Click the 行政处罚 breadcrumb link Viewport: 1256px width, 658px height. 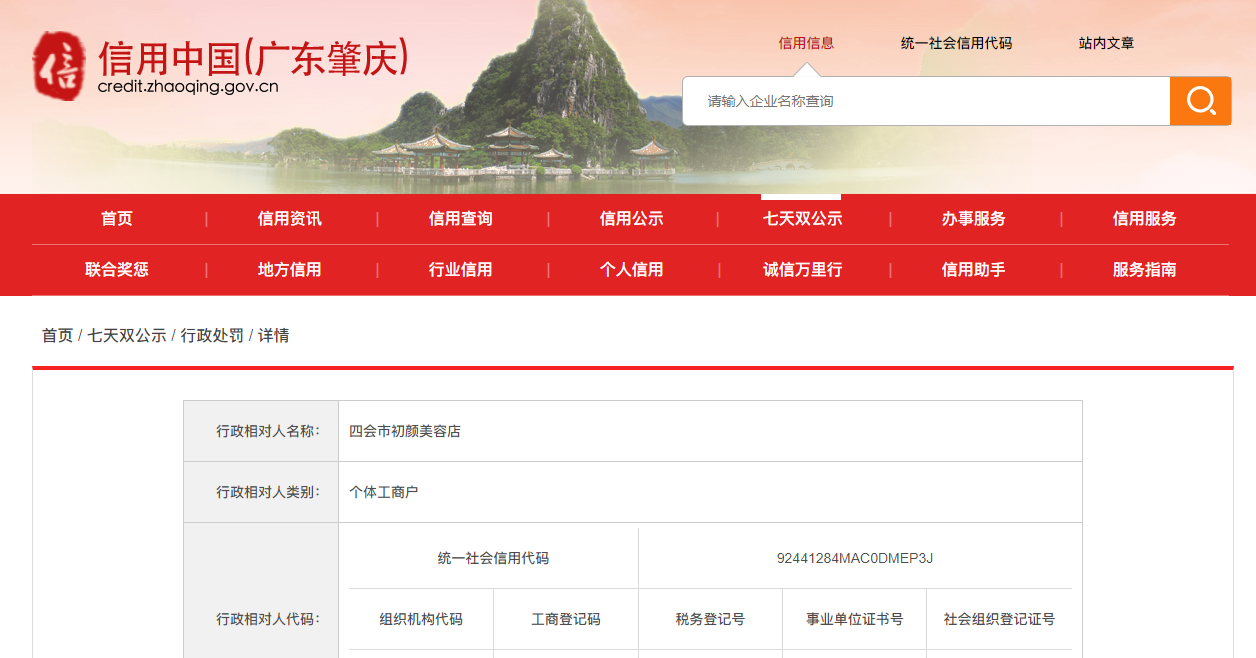pos(212,336)
